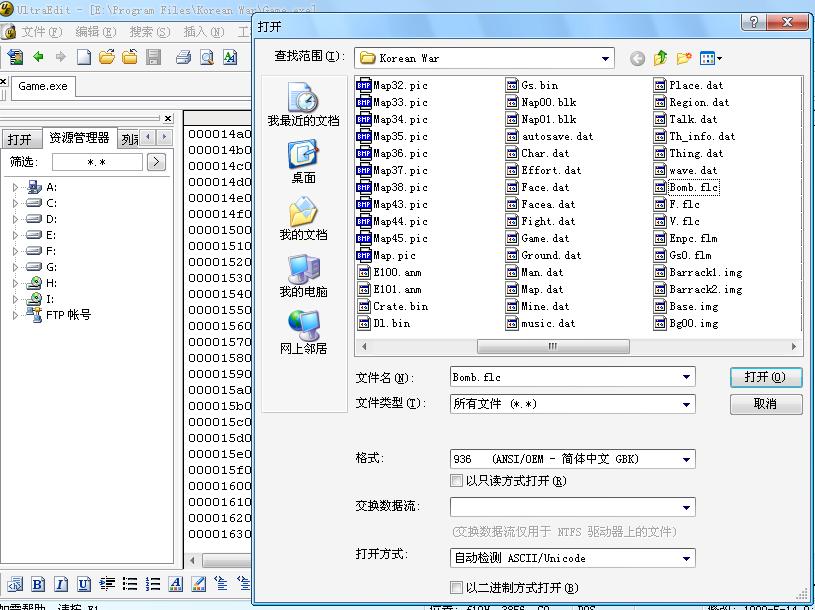This screenshot has width=815, height=610.
Task: Open the 编辑 menu
Action: tap(95, 32)
